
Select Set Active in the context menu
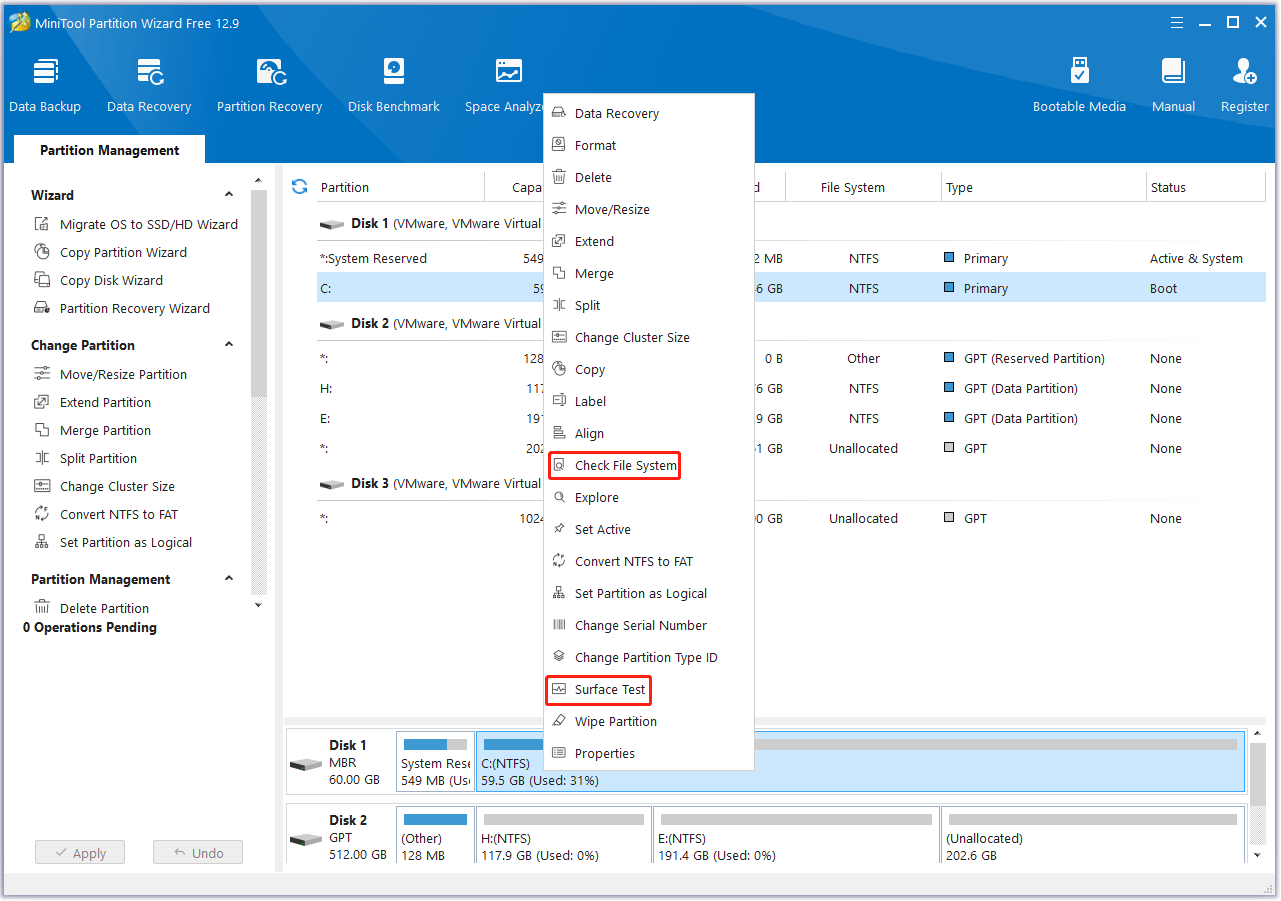pos(648,530)
